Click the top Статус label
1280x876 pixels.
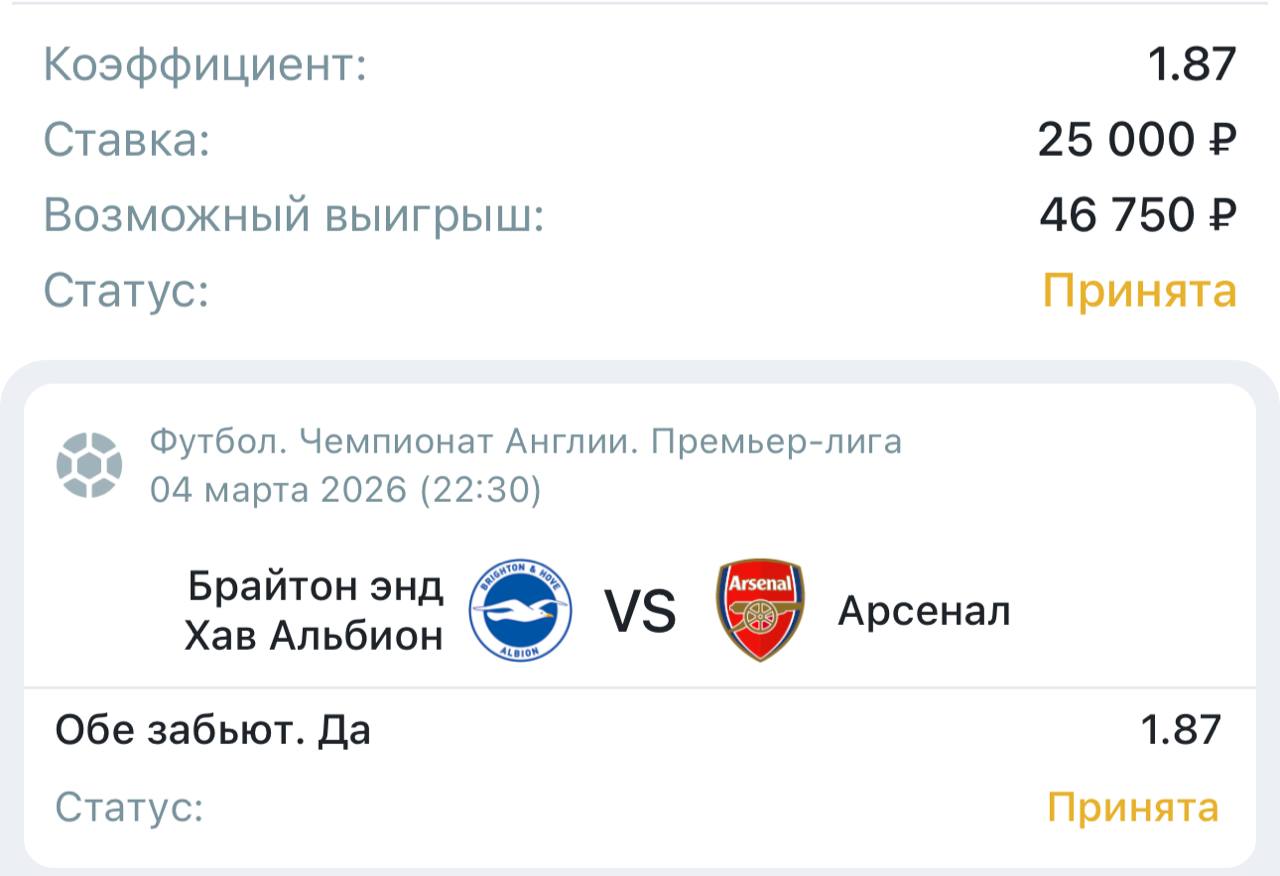(126, 291)
